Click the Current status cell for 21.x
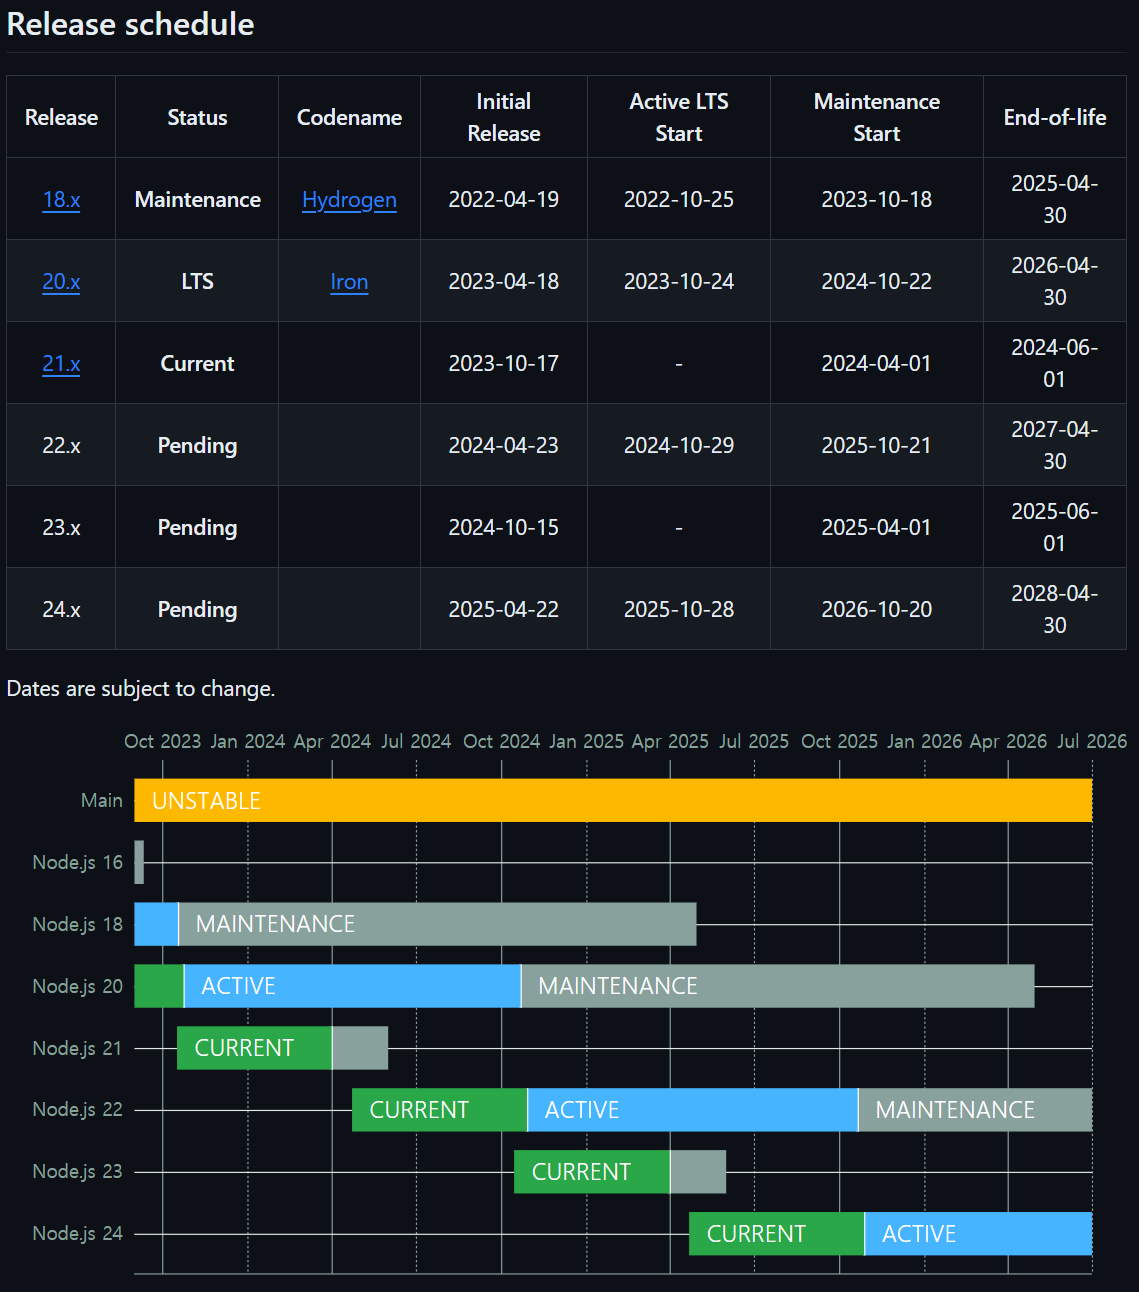The height and width of the screenshot is (1292, 1139). [x=197, y=363]
